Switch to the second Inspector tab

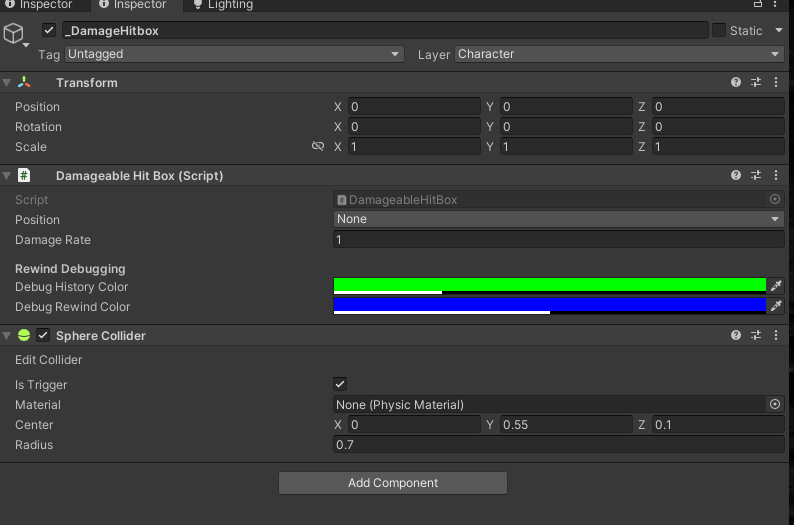pyautogui.click(x=133, y=5)
